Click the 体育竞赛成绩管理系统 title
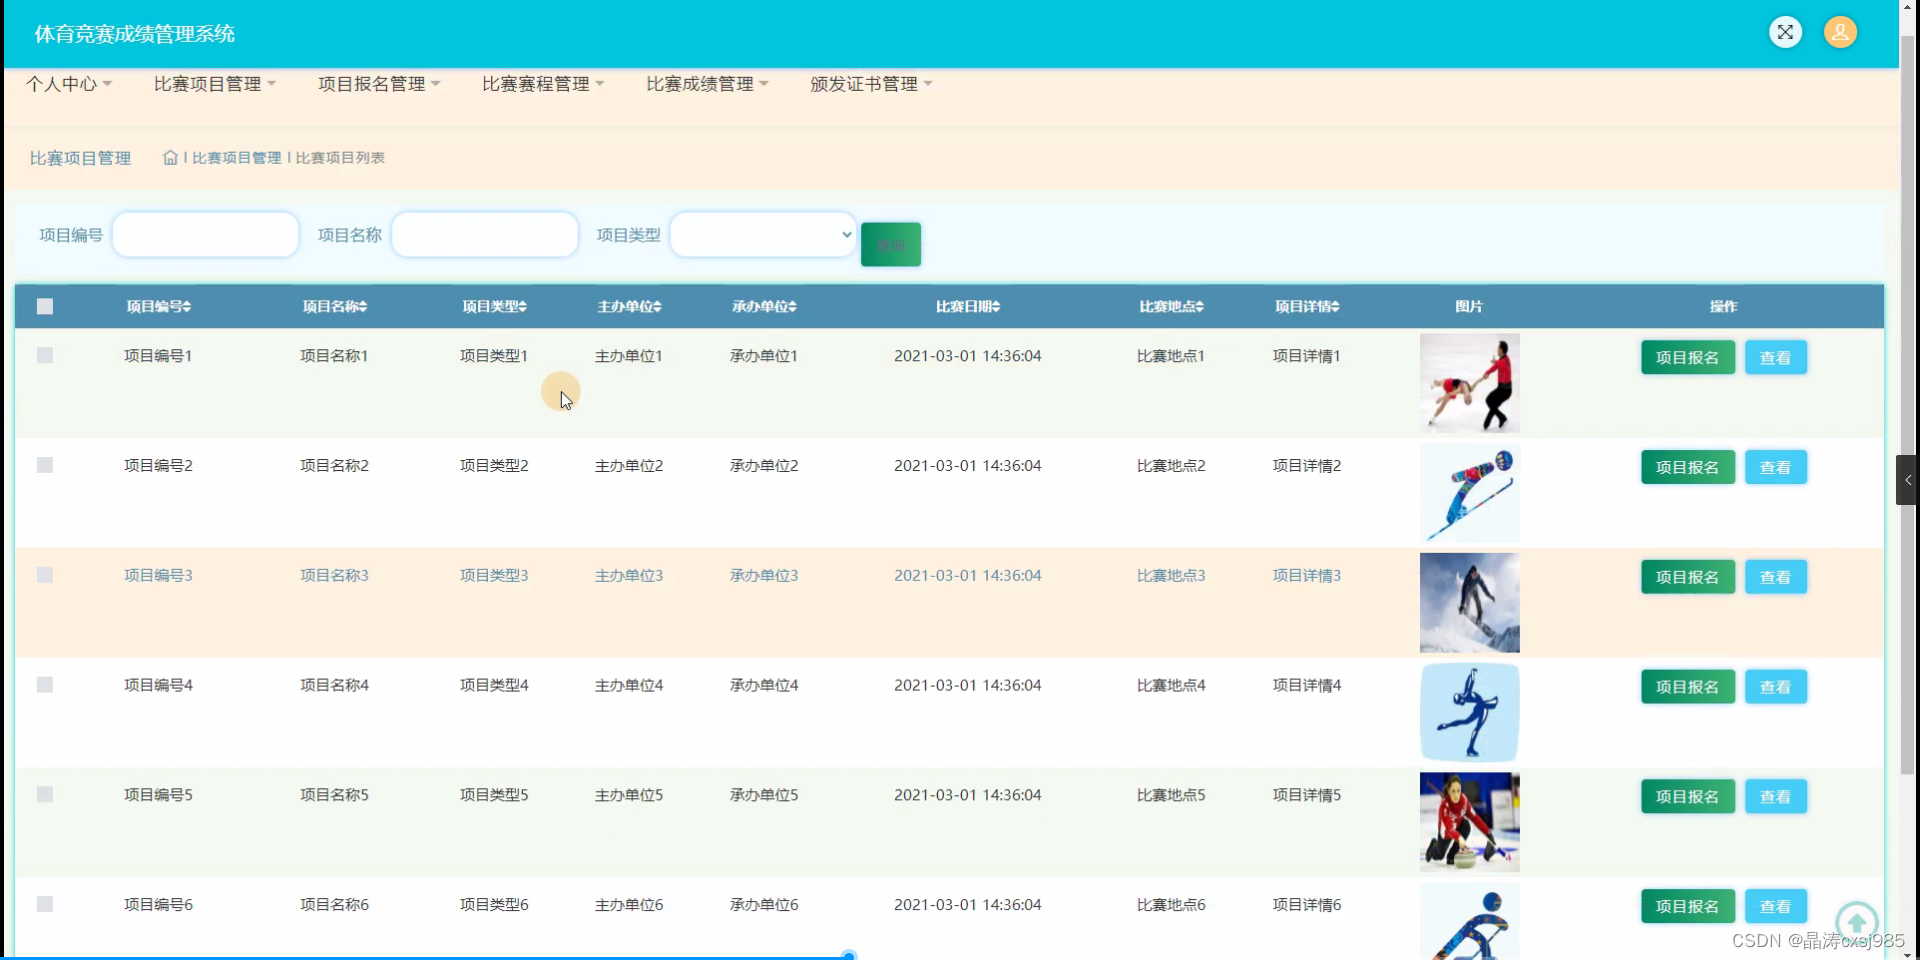The image size is (1920, 960). tap(135, 34)
